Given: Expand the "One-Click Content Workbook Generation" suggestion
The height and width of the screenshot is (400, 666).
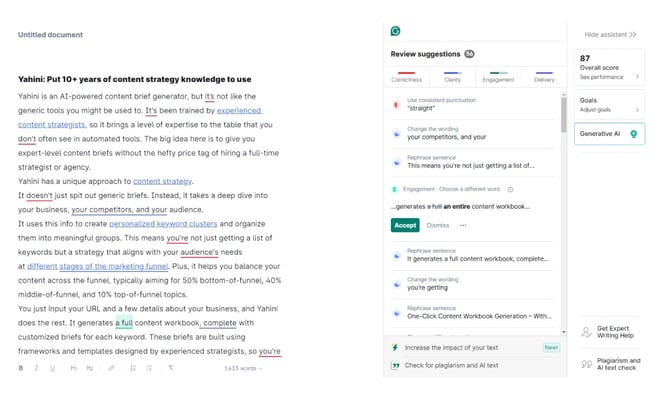Looking at the screenshot, I should (472, 313).
